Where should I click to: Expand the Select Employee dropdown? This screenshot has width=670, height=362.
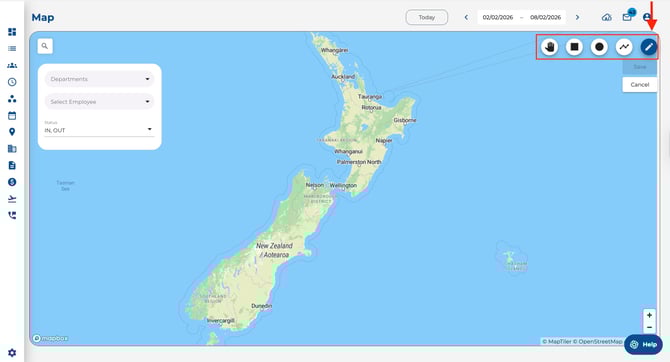(99, 102)
